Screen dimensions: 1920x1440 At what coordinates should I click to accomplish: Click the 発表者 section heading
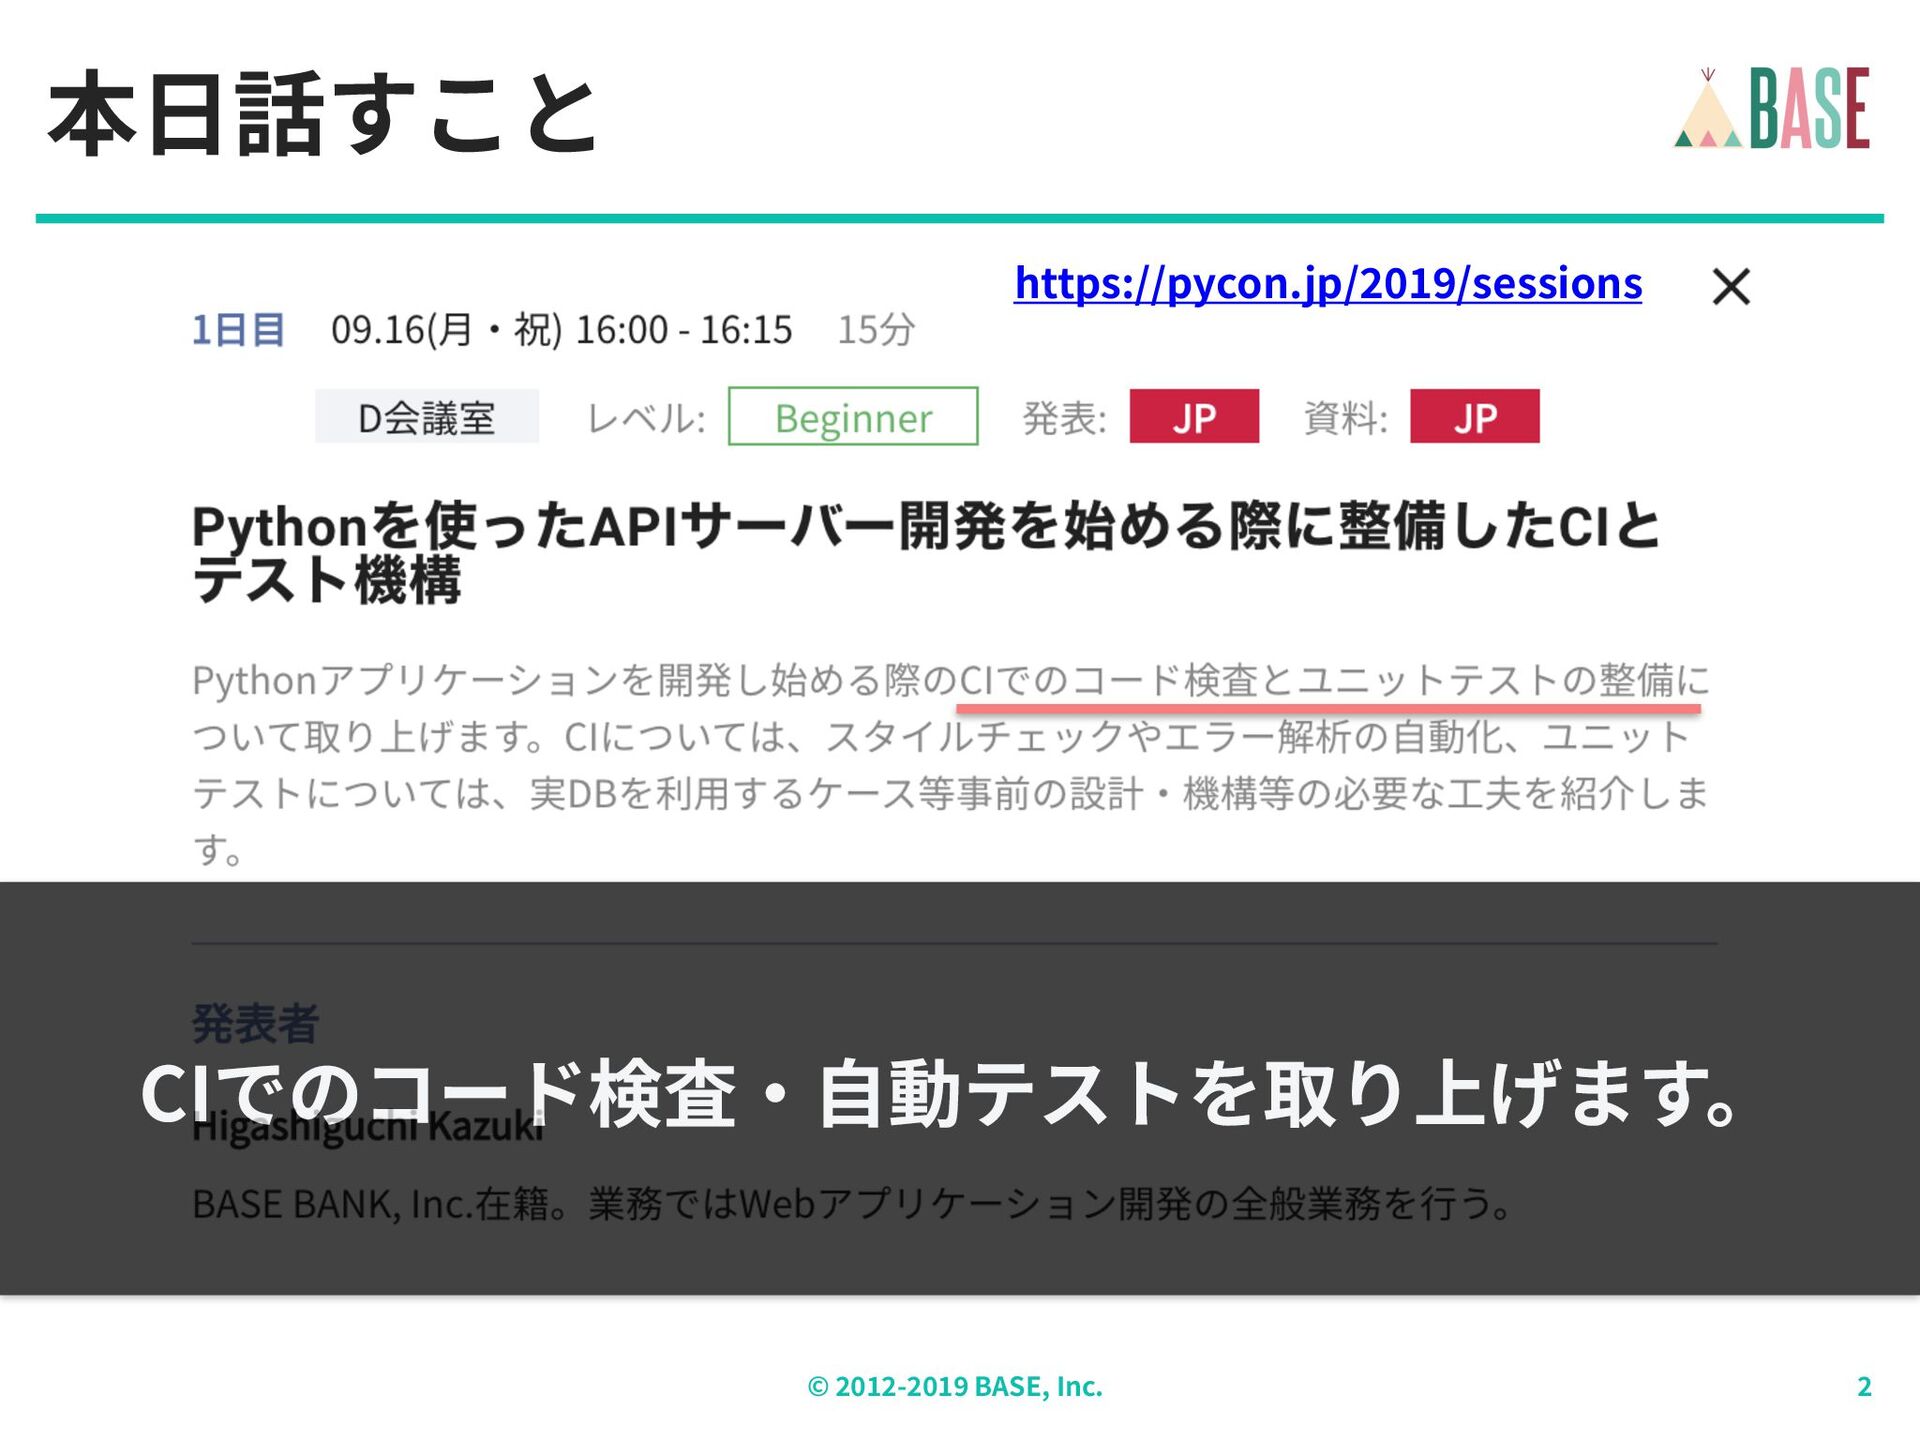point(255,1023)
